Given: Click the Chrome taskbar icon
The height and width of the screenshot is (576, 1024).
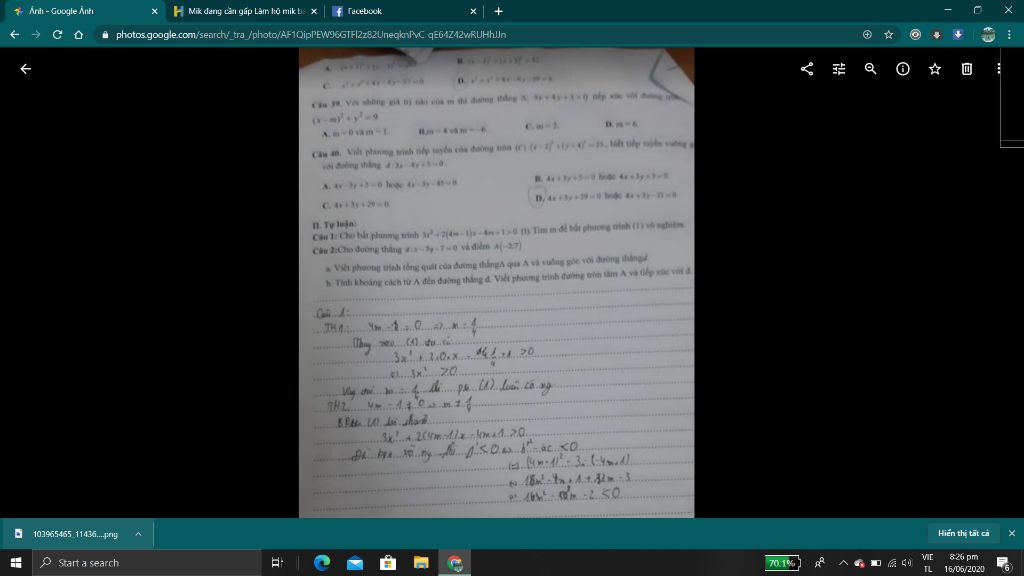Looking at the screenshot, I should [455, 562].
